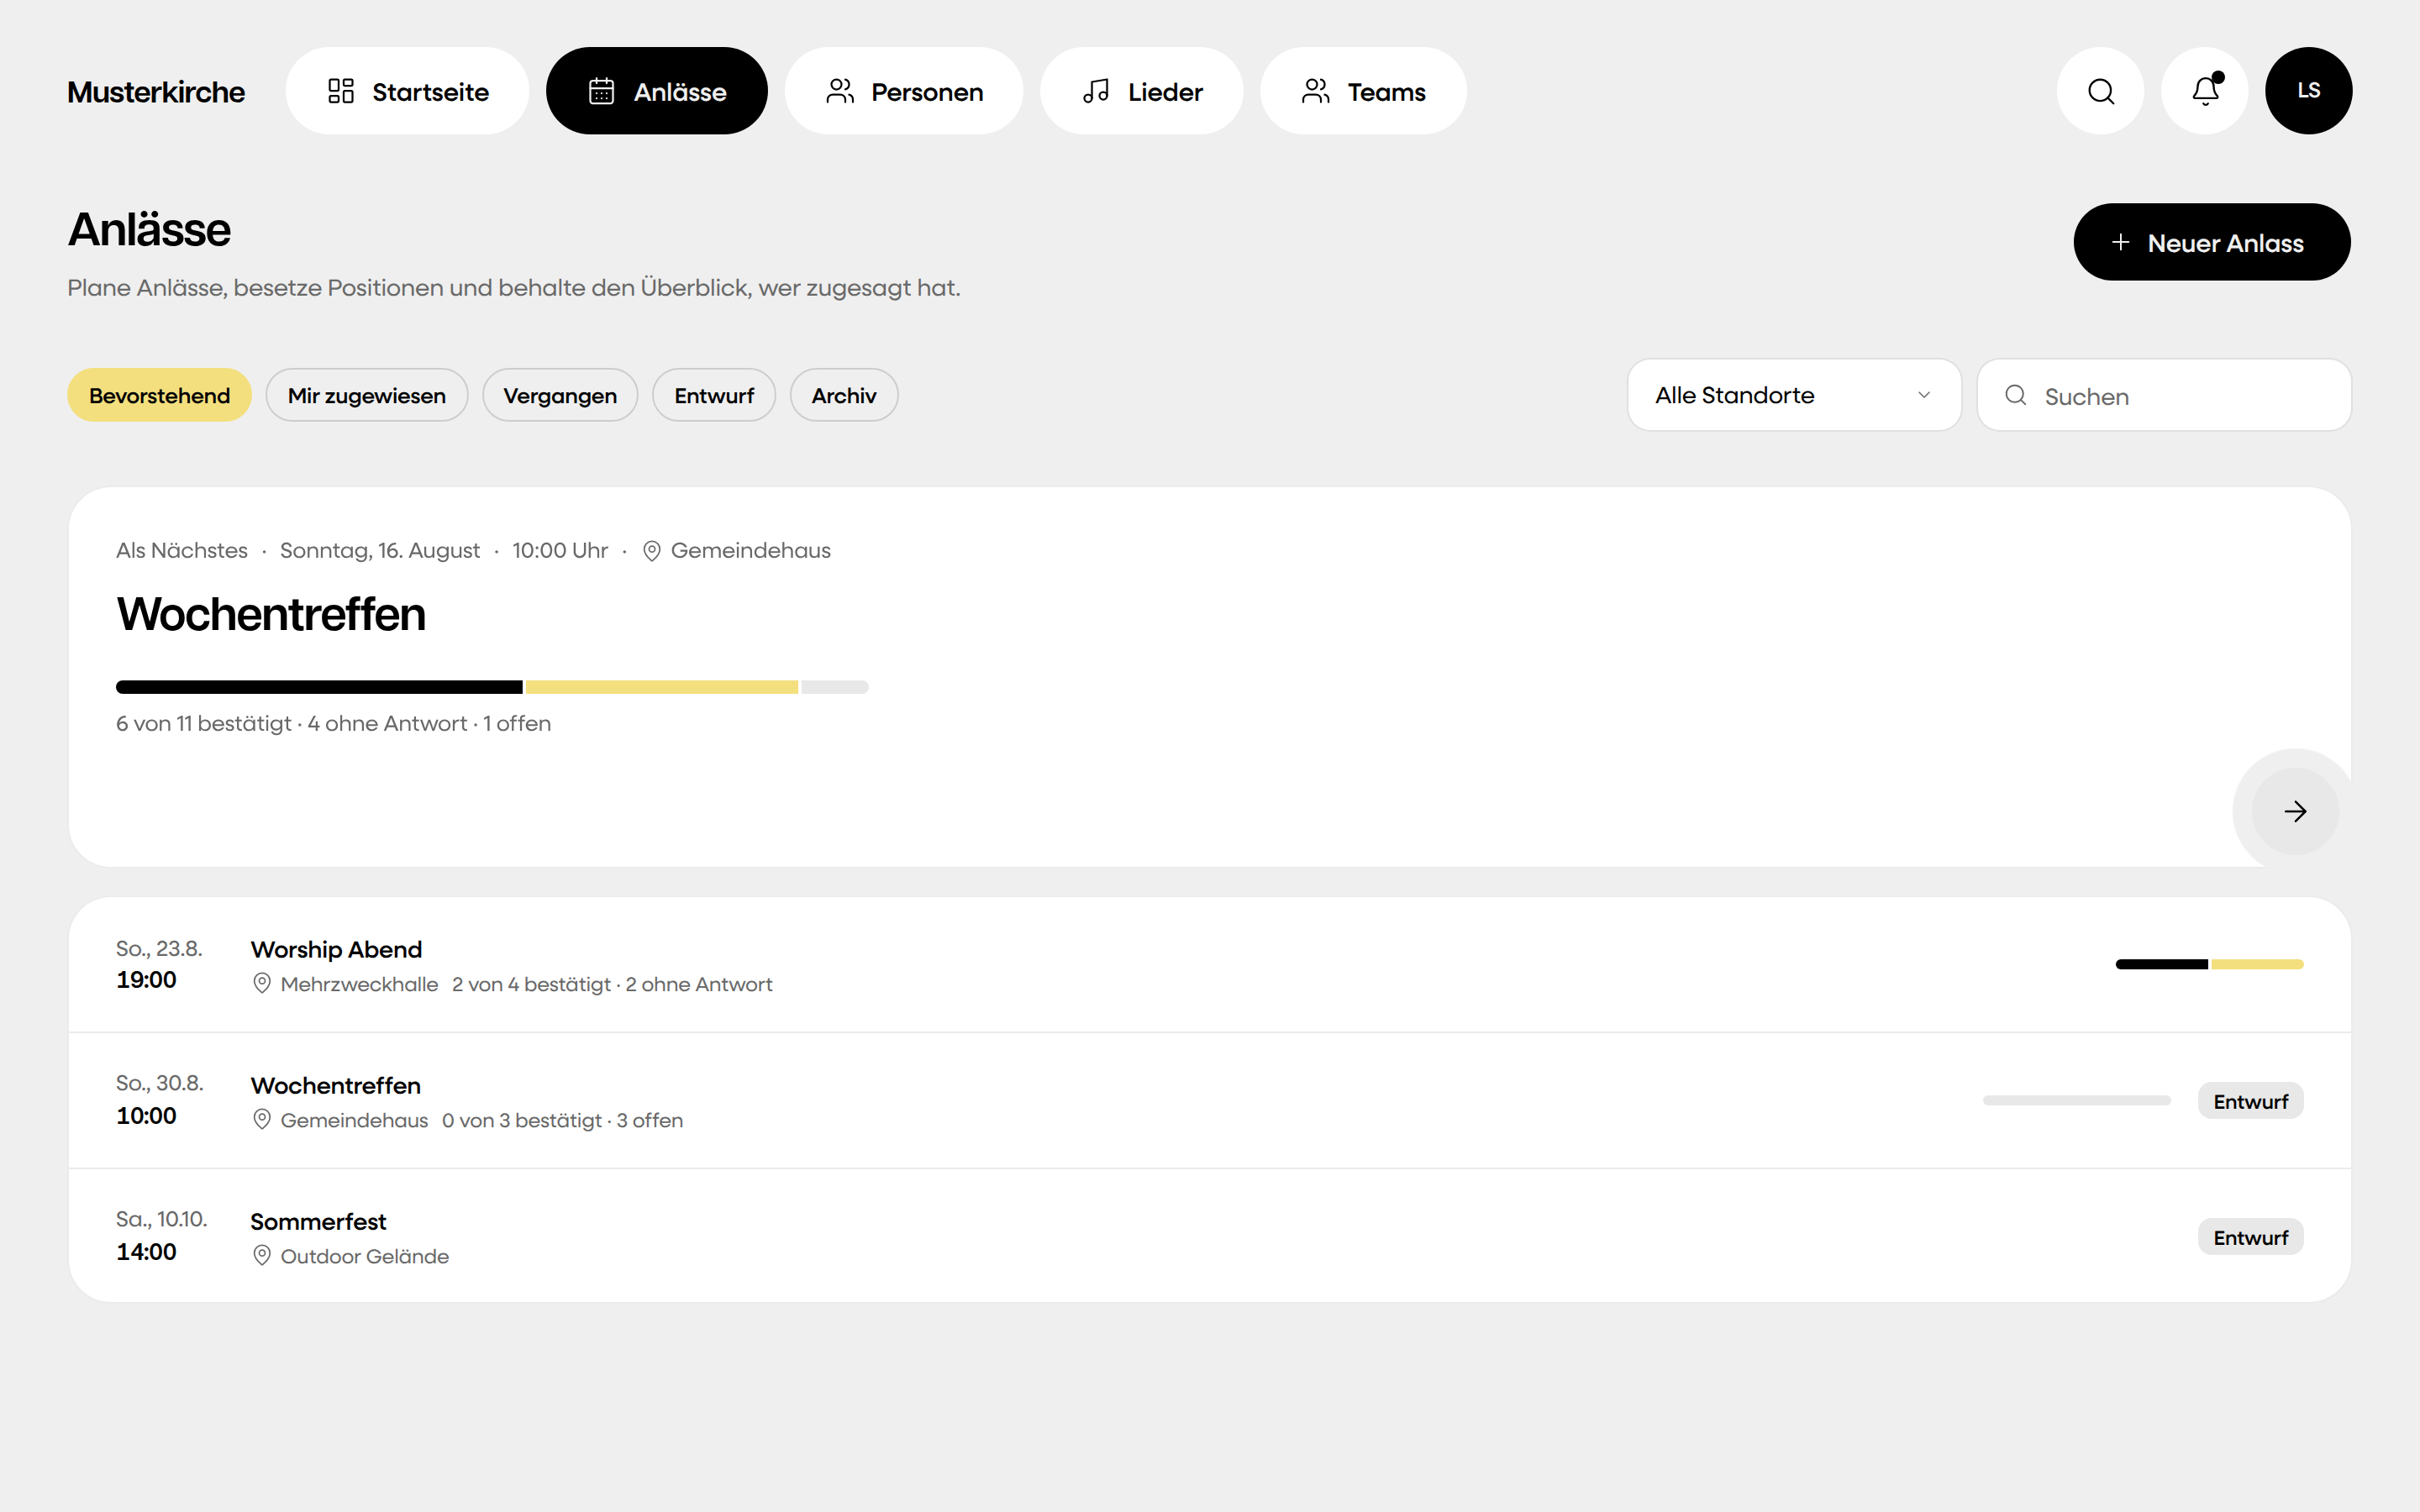Open the Wochentreffen row on 30.8.
The width and height of the screenshot is (2420, 1512).
coord(1210,1101)
